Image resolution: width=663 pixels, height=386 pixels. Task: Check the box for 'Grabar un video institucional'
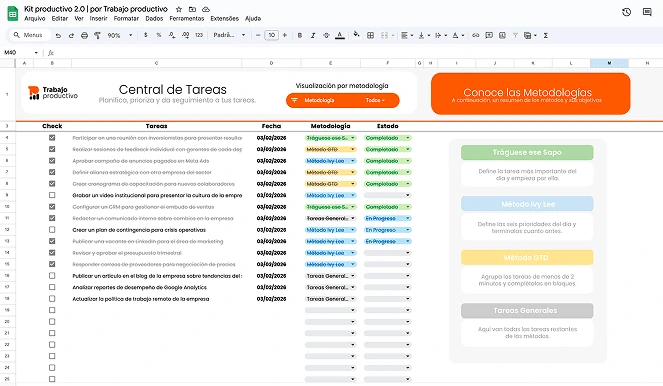52,195
